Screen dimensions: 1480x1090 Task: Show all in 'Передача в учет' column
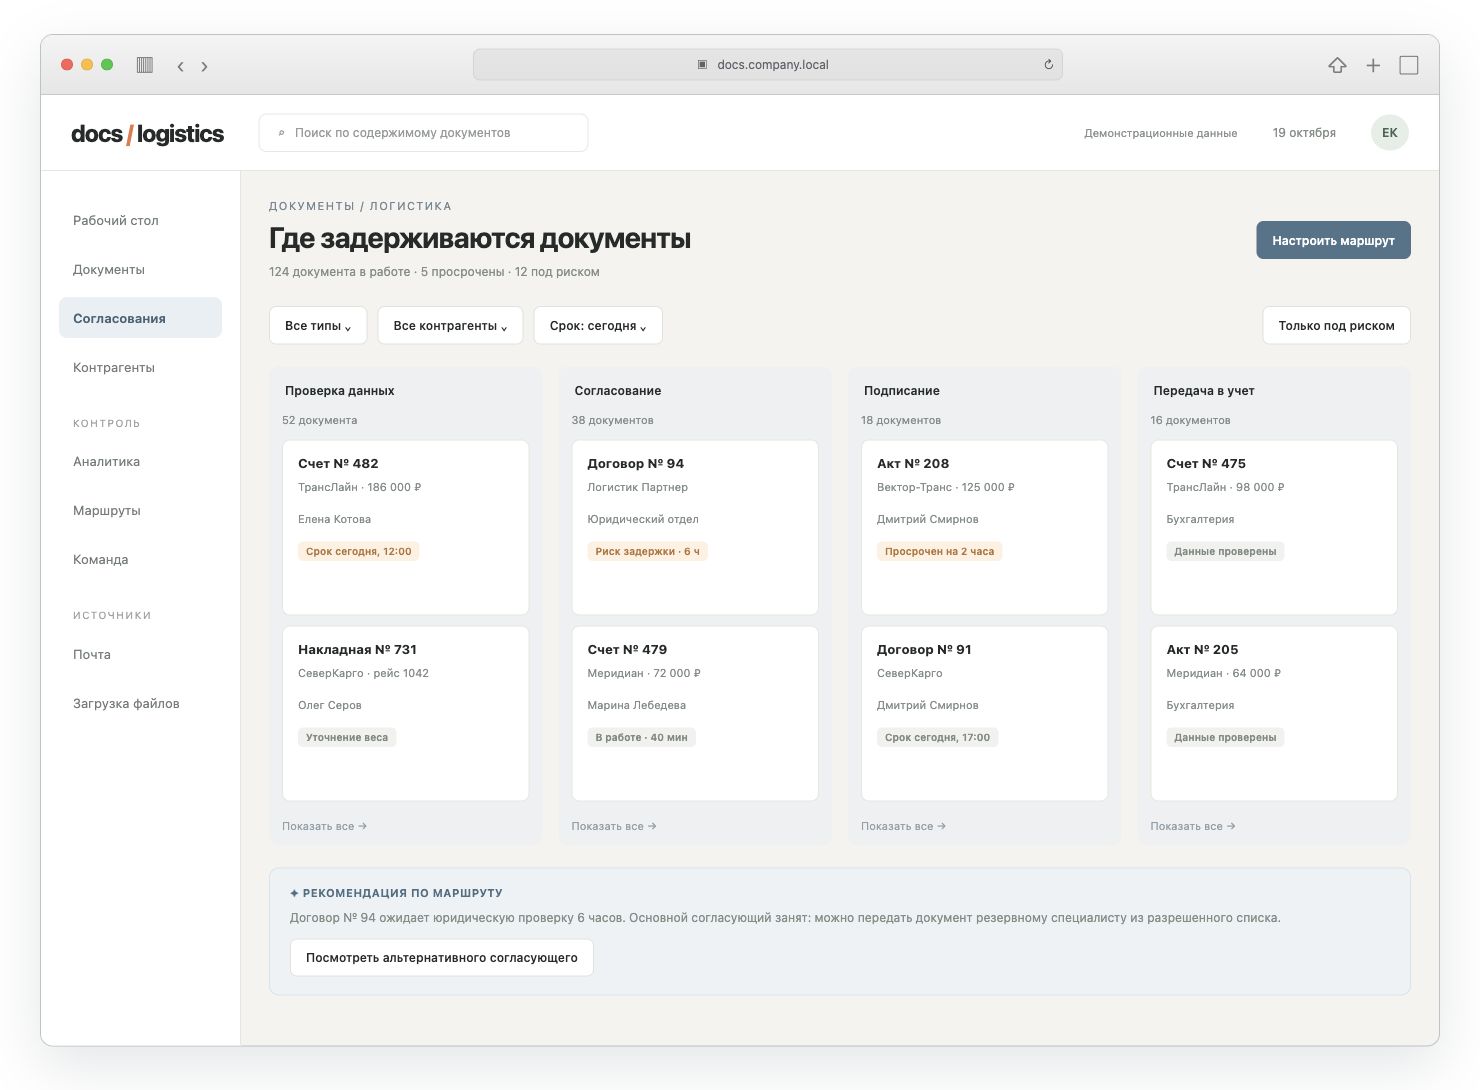click(x=1193, y=826)
